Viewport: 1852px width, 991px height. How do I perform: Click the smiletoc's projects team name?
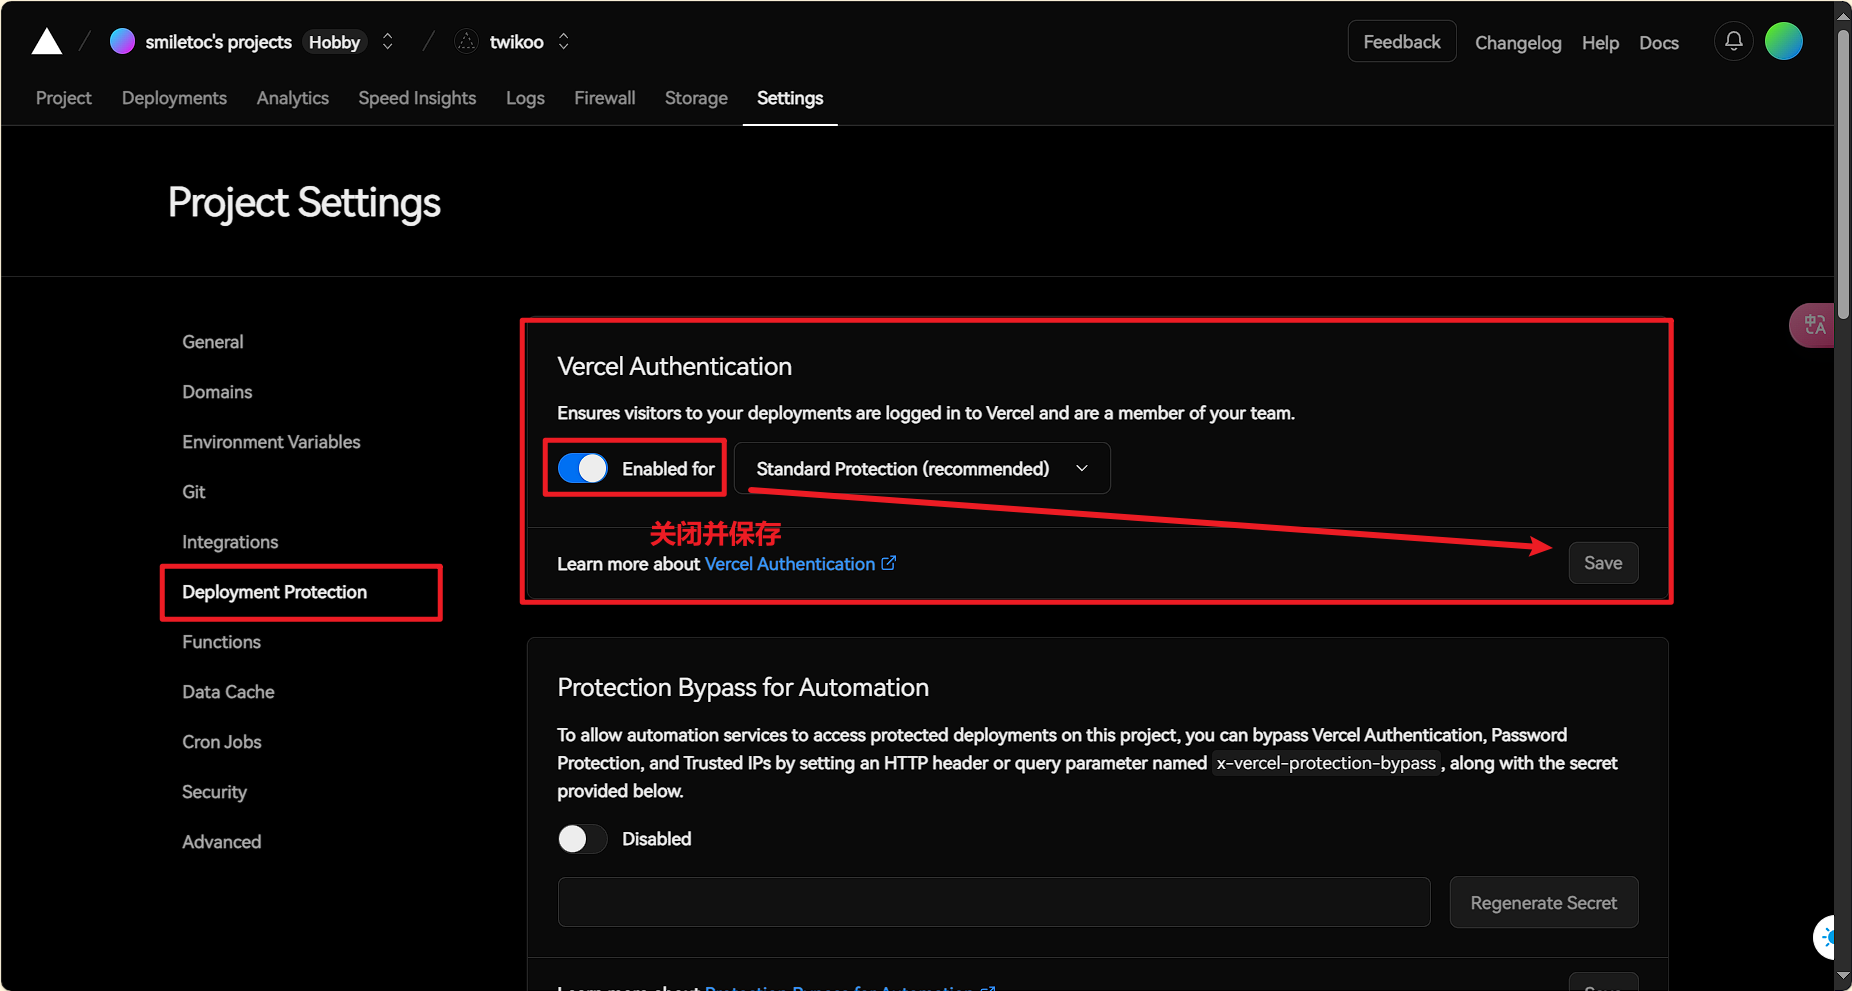pos(218,41)
